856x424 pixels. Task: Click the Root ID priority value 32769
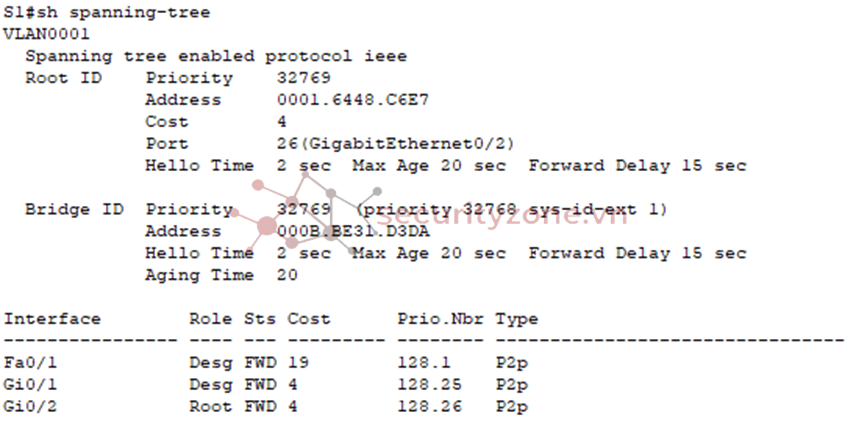click(304, 78)
